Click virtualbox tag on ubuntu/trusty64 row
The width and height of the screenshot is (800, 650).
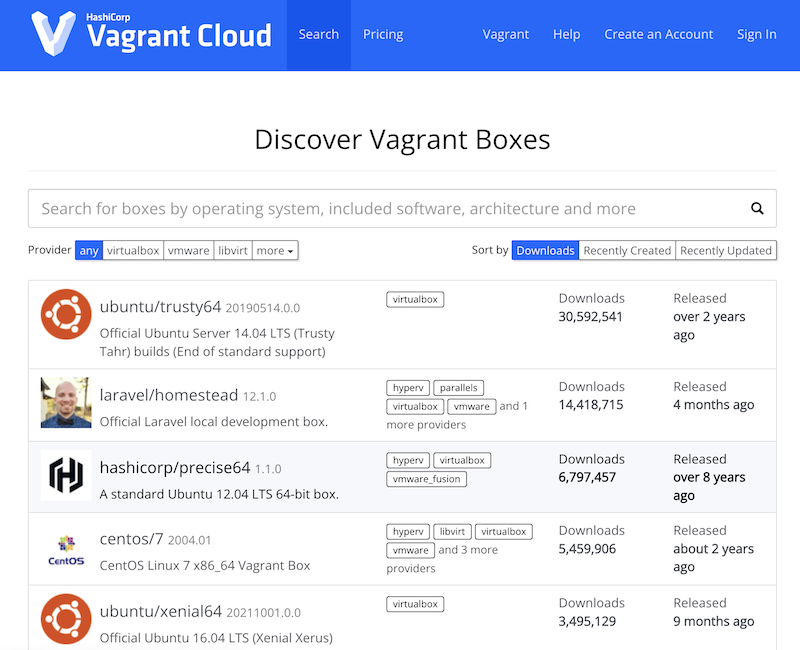(x=415, y=299)
